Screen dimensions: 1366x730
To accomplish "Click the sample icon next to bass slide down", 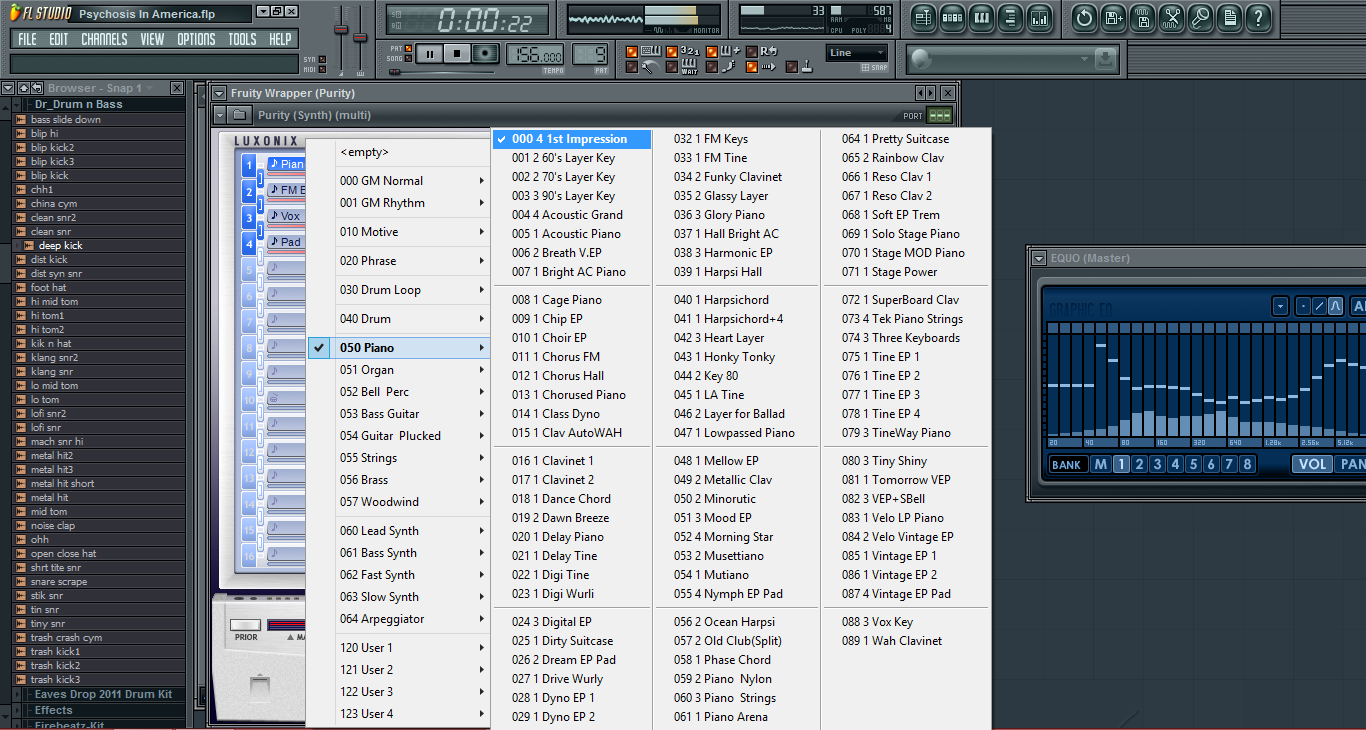I will tap(20, 119).
